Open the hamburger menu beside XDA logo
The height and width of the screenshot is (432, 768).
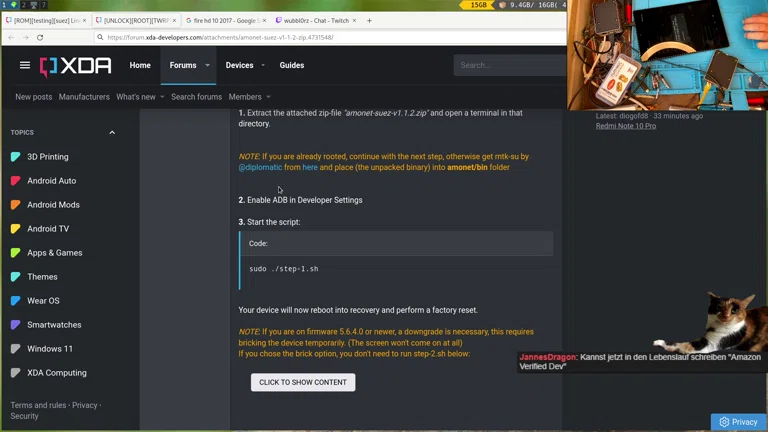coord(25,65)
